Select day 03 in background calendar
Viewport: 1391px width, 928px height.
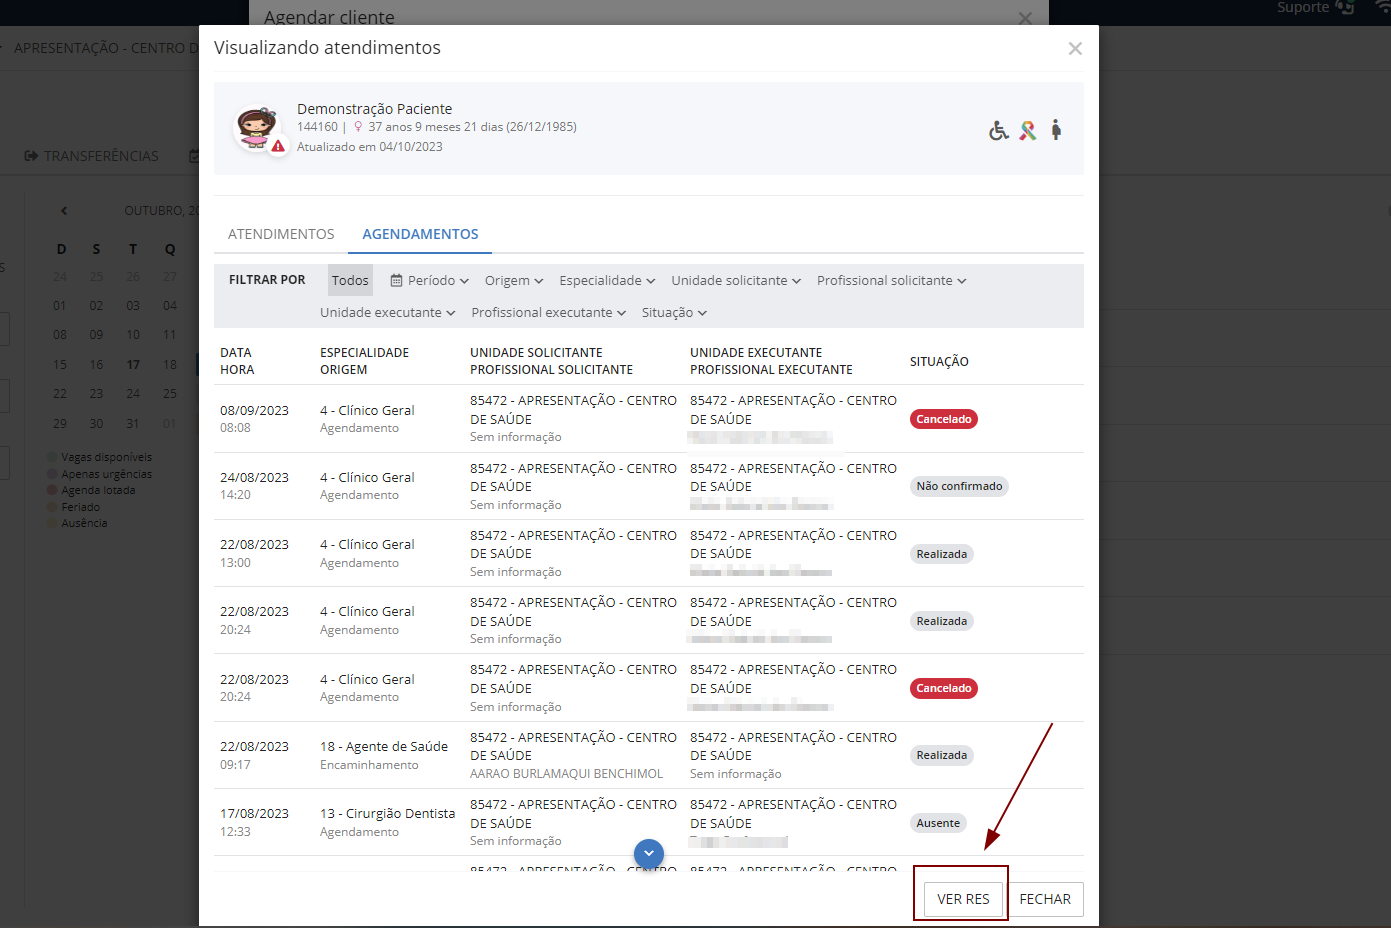[x=133, y=306]
